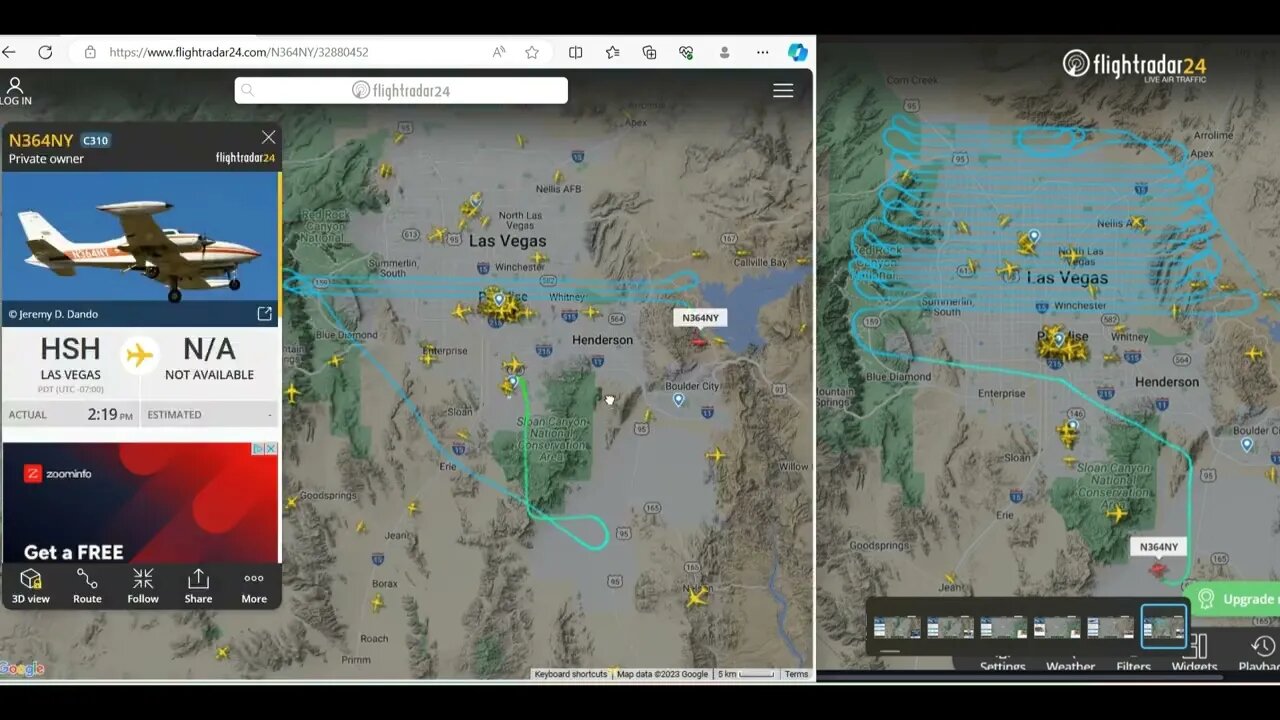Open the browser profile icon

[x=724, y=52]
